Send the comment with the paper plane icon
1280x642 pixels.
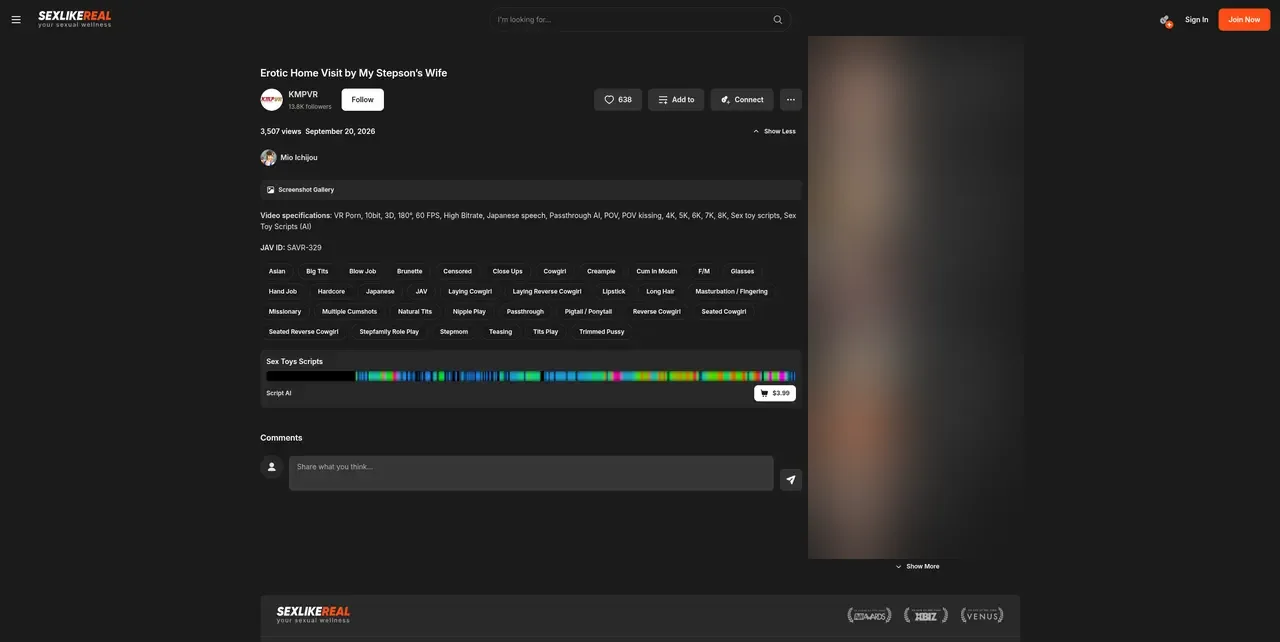point(791,480)
